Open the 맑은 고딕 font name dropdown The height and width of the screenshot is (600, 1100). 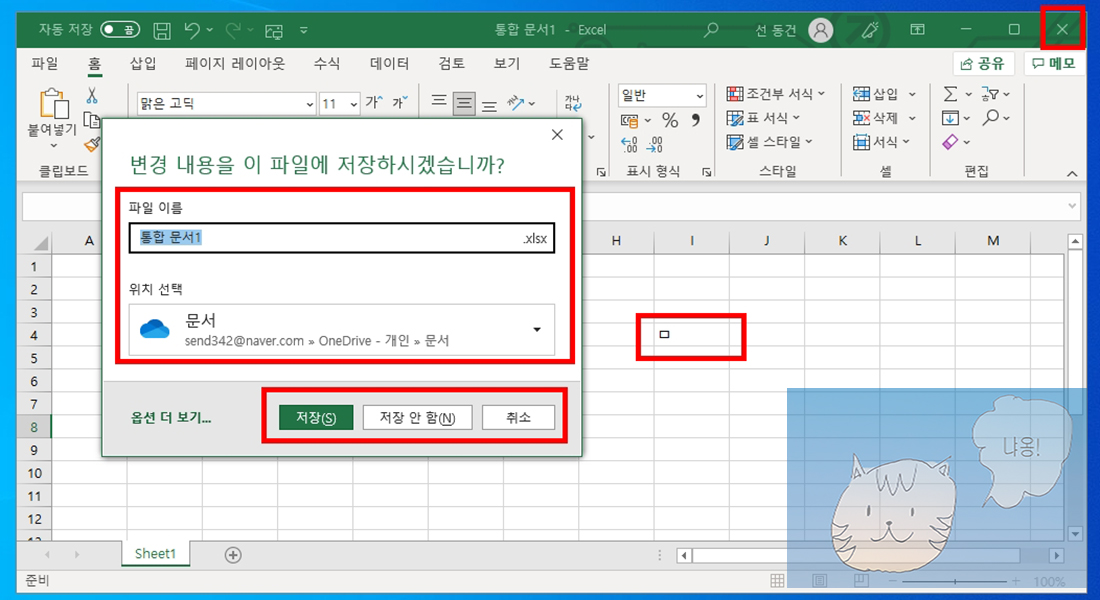click(309, 104)
